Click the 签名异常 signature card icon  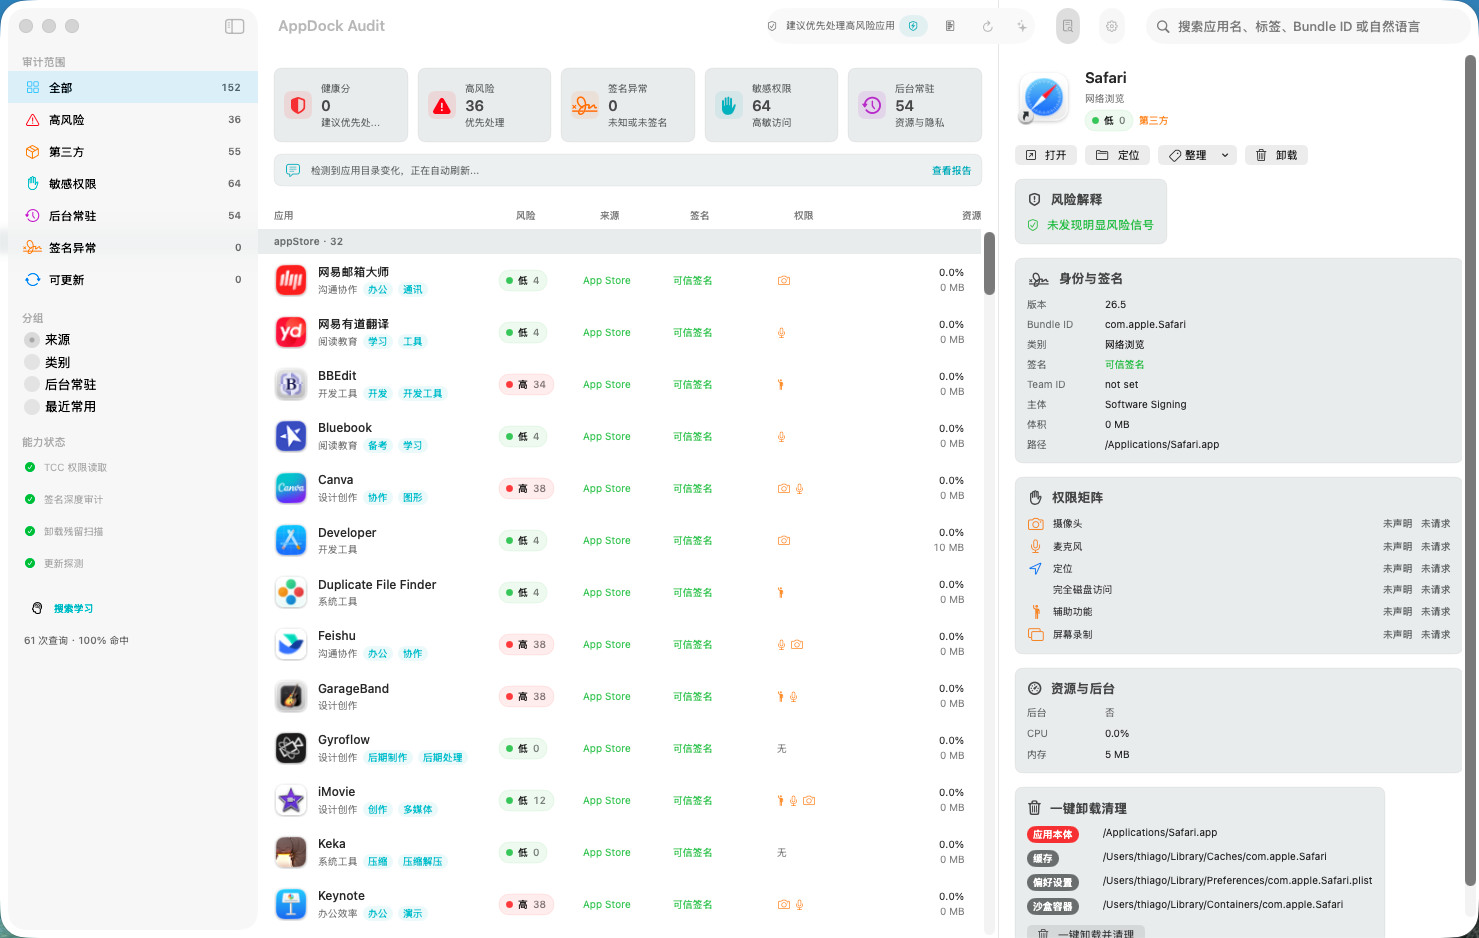point(585,105)
